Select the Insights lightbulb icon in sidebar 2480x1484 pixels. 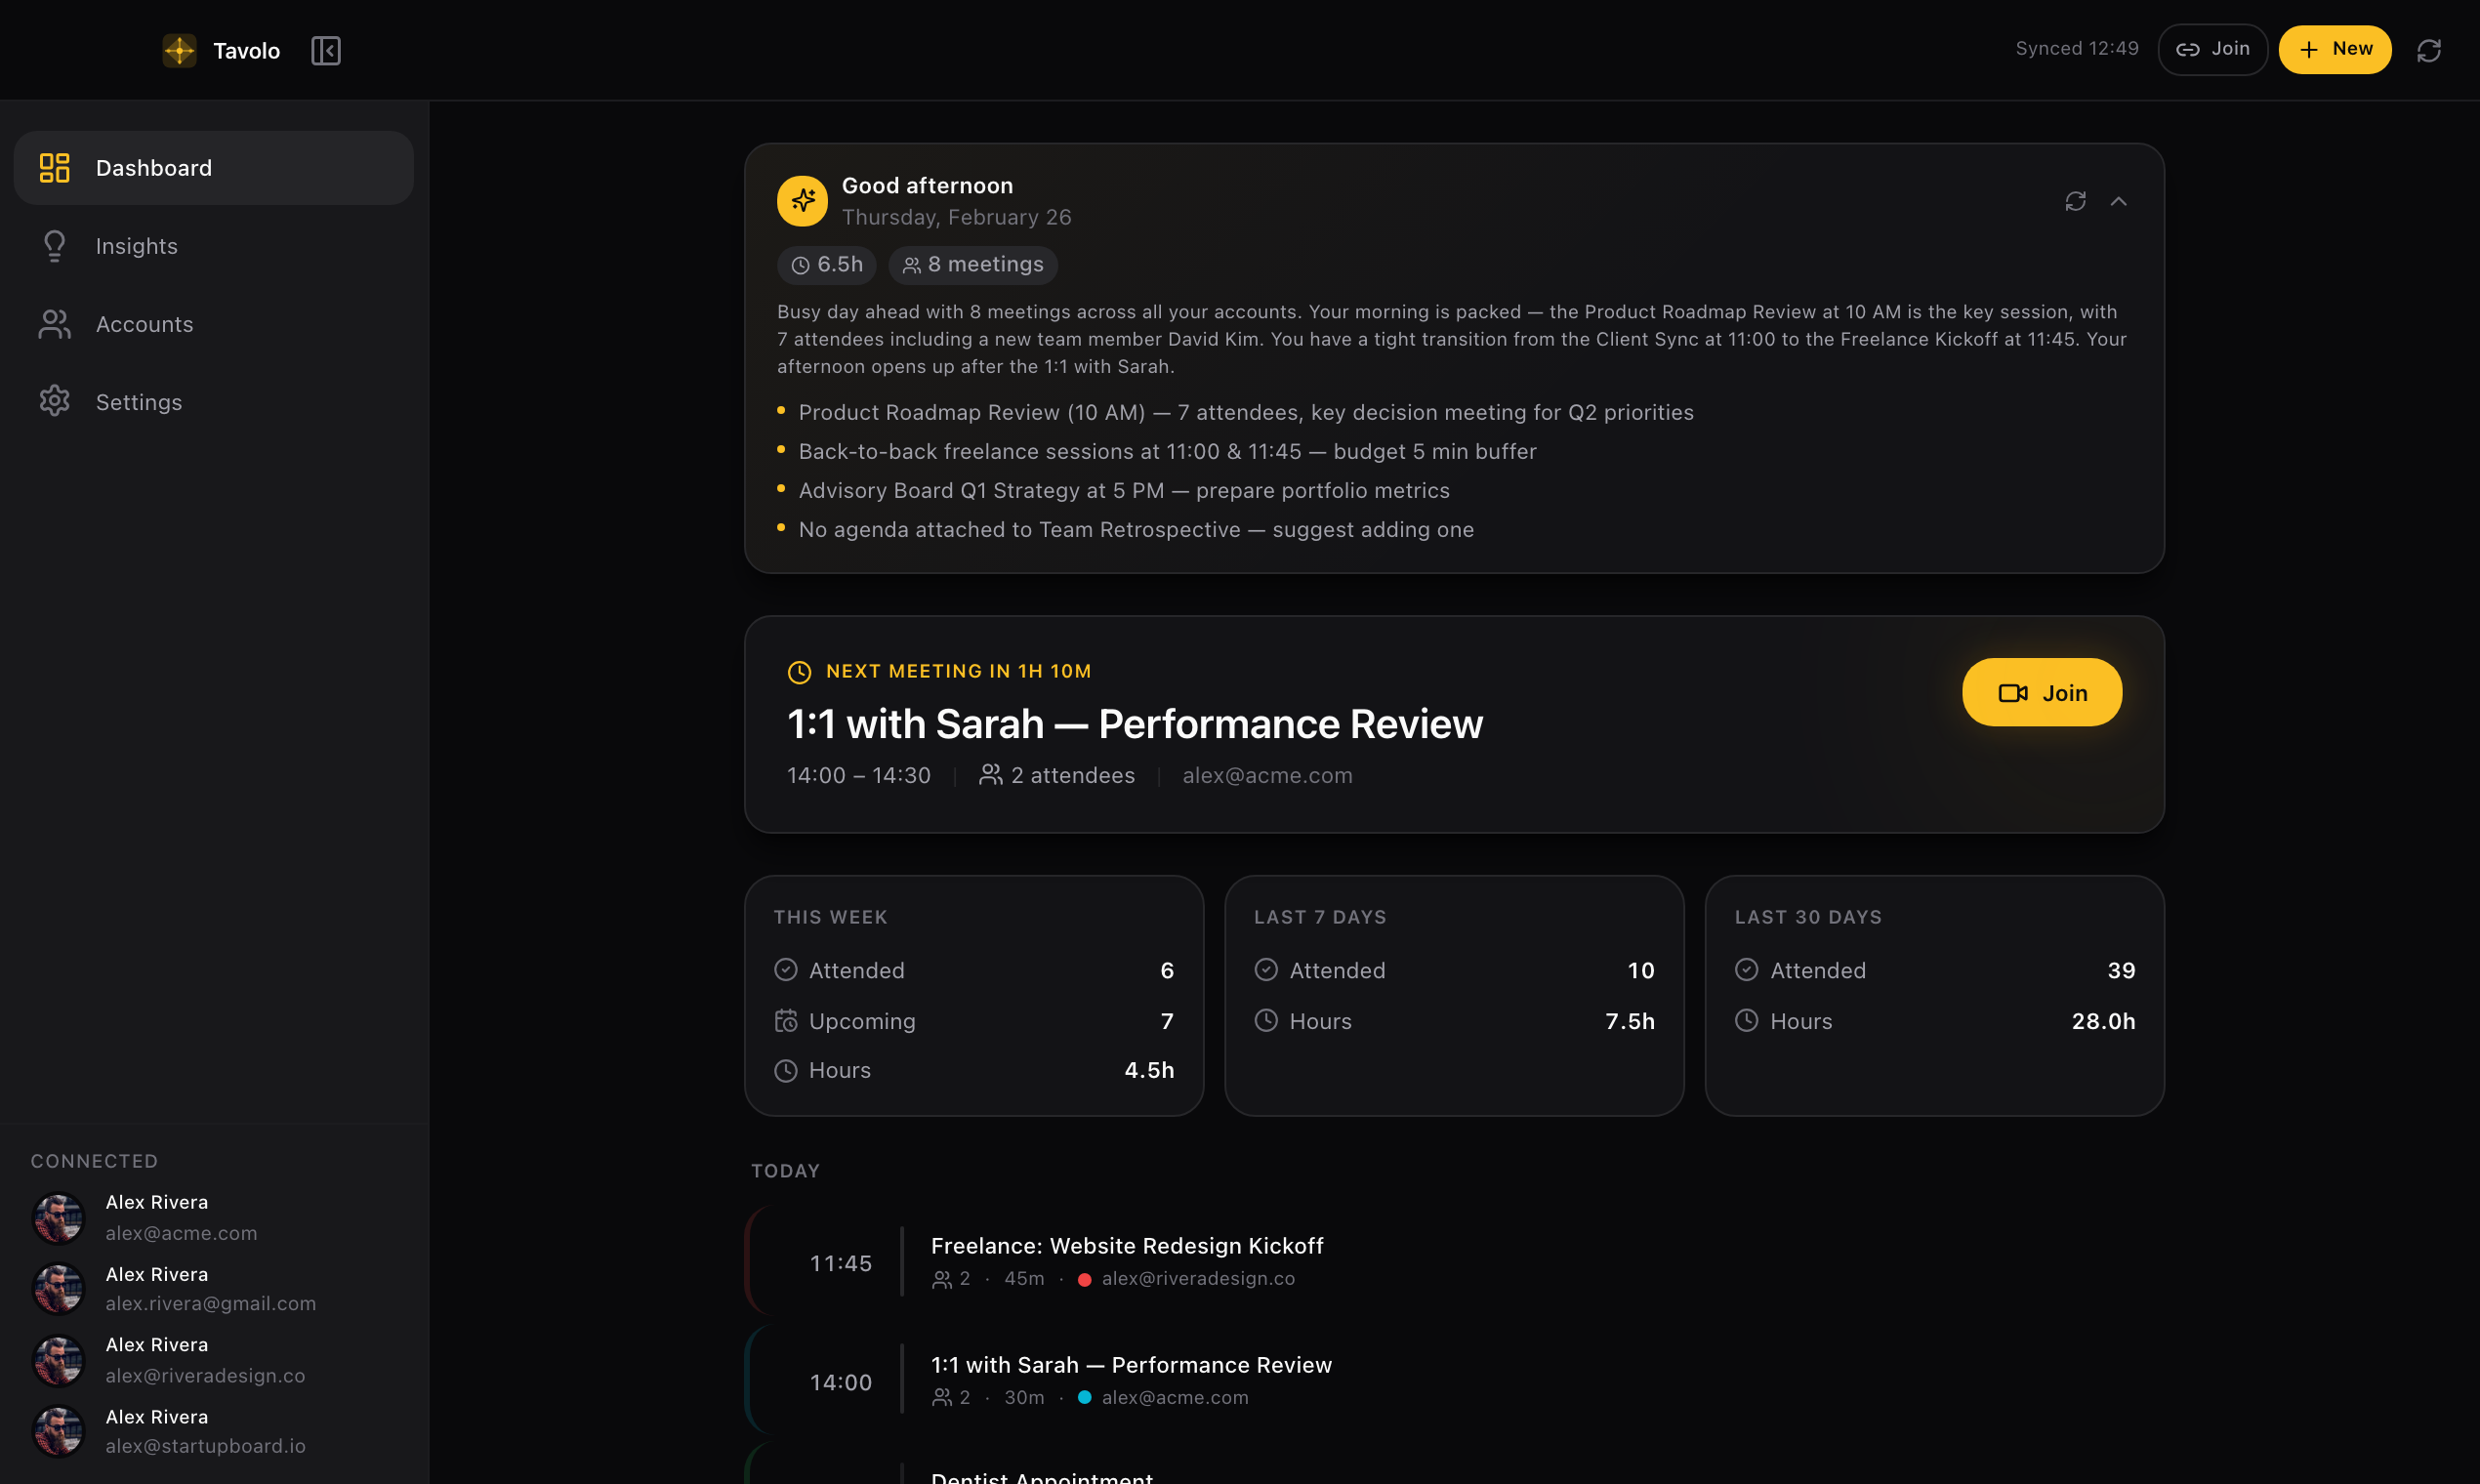tap(54, 246)
